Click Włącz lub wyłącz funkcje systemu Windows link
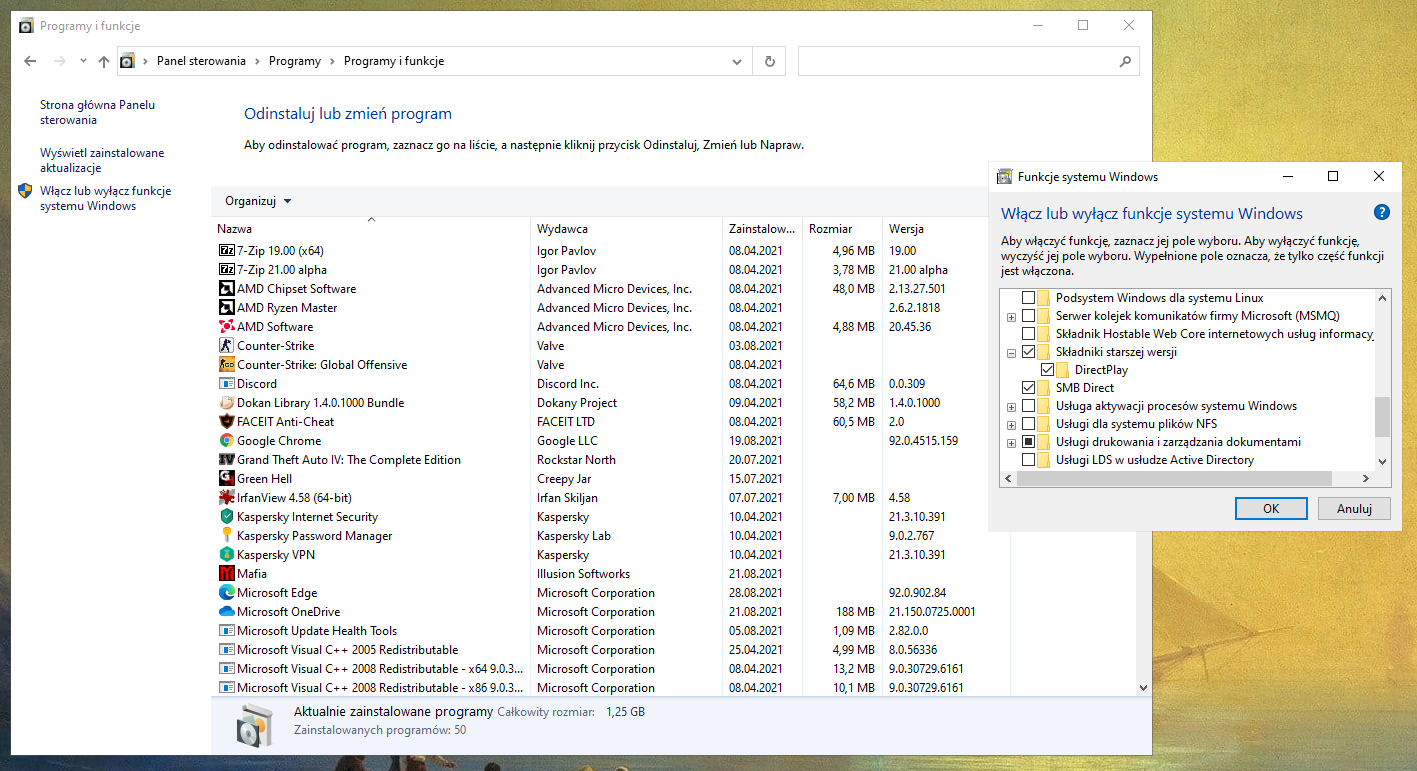Image resolution: width=1417 pixels, height=771 pixels. [x=105, y=198]
